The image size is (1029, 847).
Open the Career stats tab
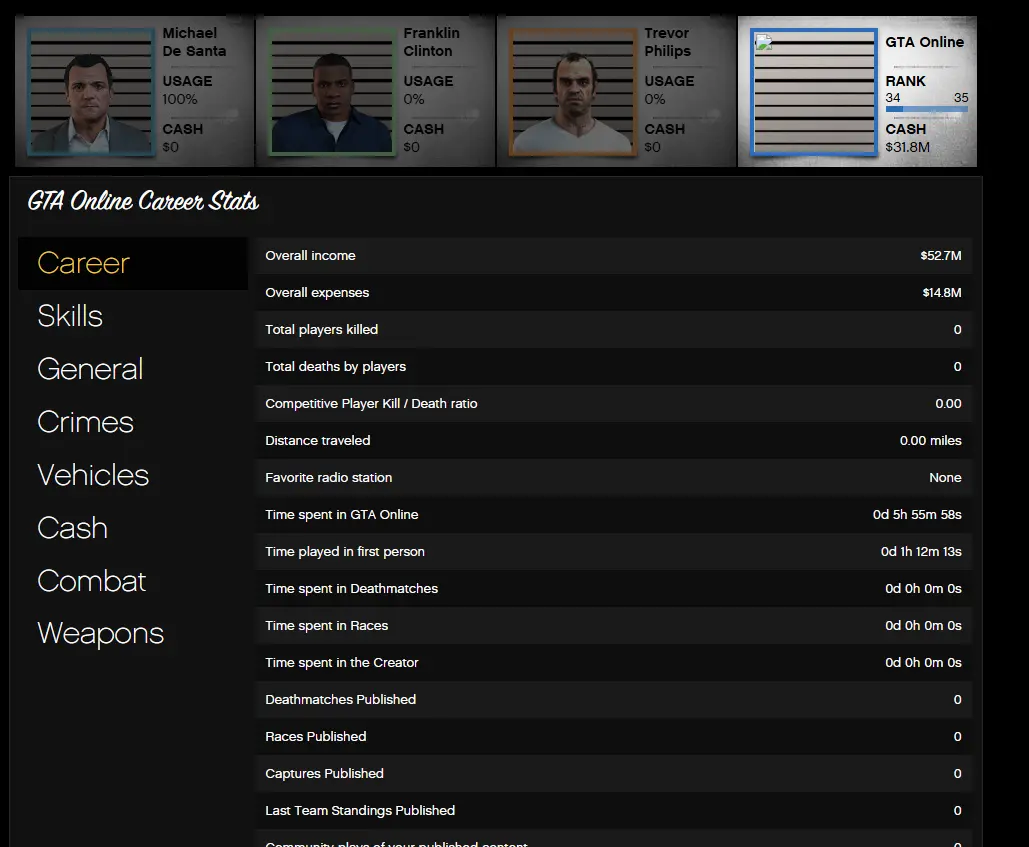point(84,263)
